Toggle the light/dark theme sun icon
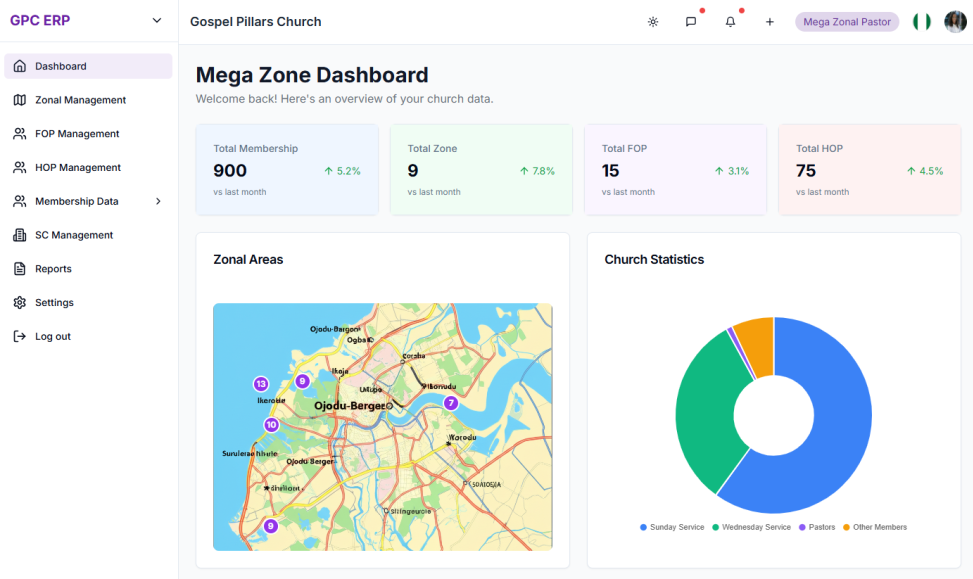Image resolution: width=973 pixels, height=579 pixels. click(653, 22)
